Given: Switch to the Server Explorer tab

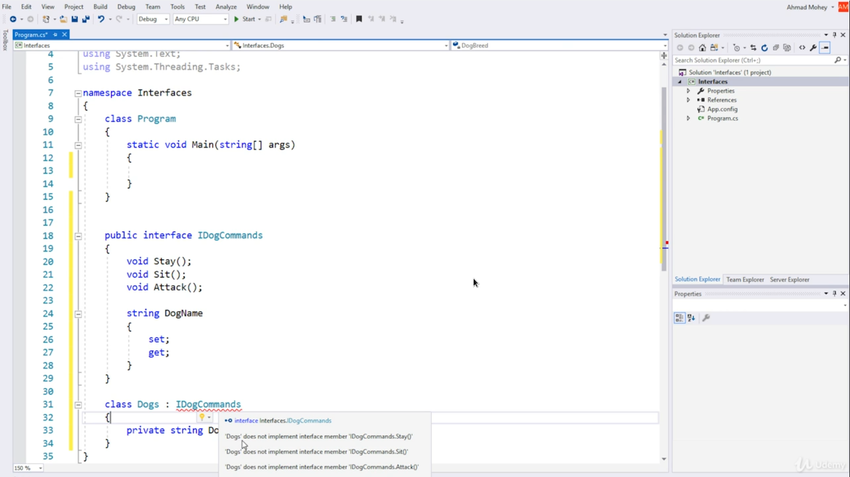Looking at the screenshot, I should pyautogui.click(x=789, y=280).
